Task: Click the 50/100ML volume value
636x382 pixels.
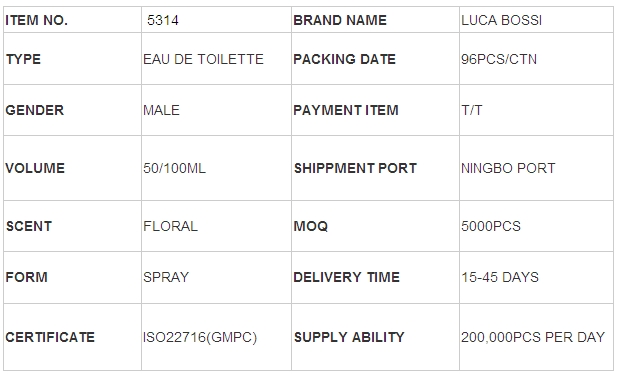Action: (174, 168)
